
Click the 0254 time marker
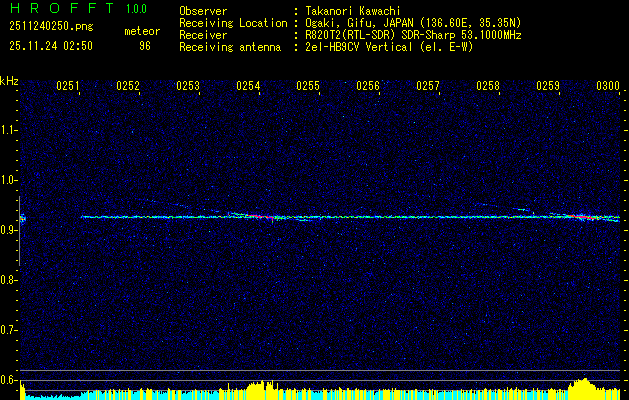248,86
